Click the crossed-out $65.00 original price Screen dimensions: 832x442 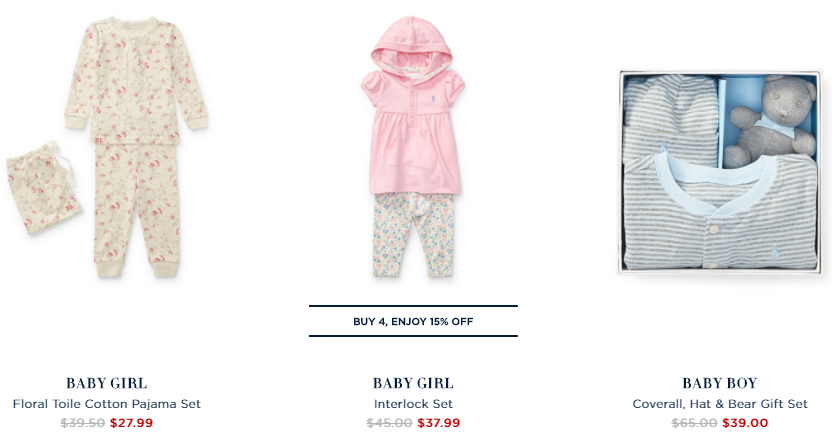(694, 423)
